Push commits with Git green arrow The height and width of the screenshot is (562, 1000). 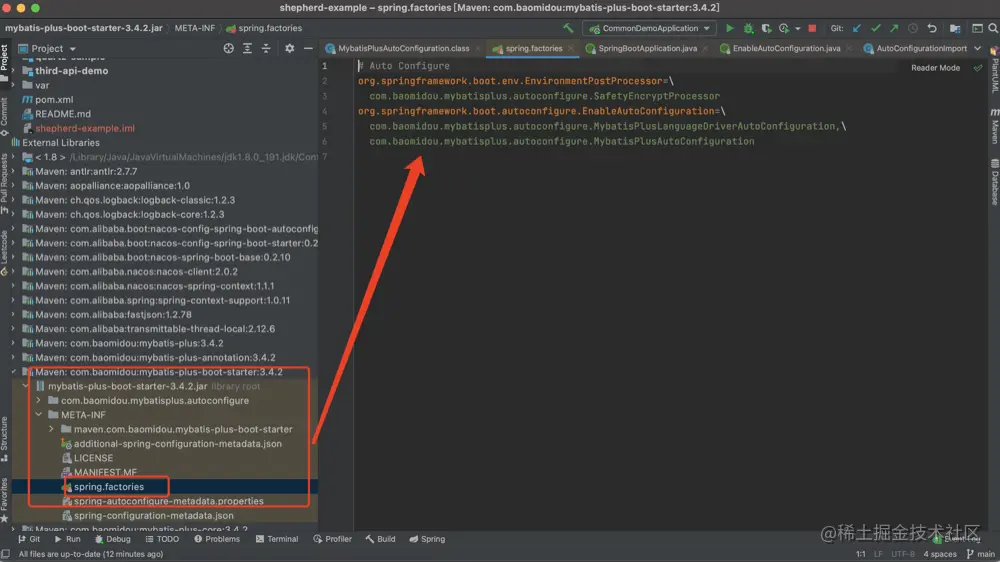(894, 28)
